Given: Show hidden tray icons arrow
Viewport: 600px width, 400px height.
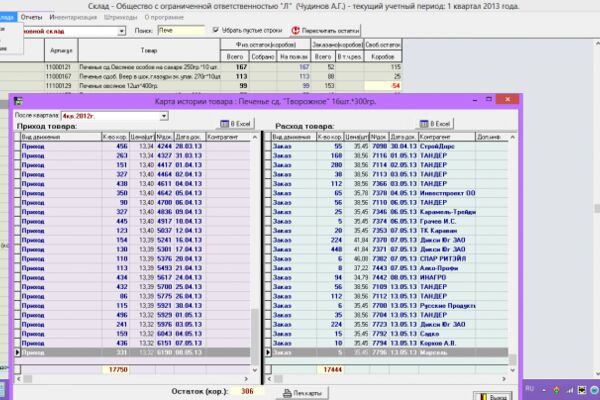Looking at the screenshot, I should pyautogui.click(x=544, y=390).
